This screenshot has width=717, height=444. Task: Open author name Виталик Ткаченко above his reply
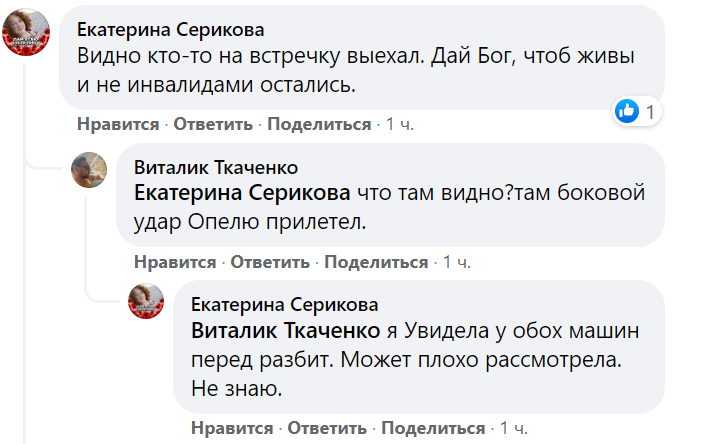tap(215, 167)
